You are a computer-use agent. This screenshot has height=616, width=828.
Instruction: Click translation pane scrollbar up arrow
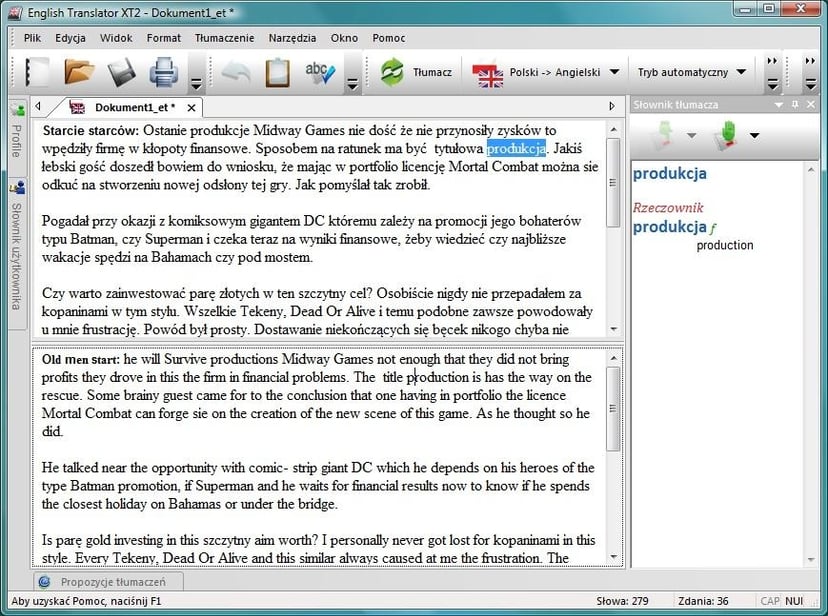coord(613,358)
